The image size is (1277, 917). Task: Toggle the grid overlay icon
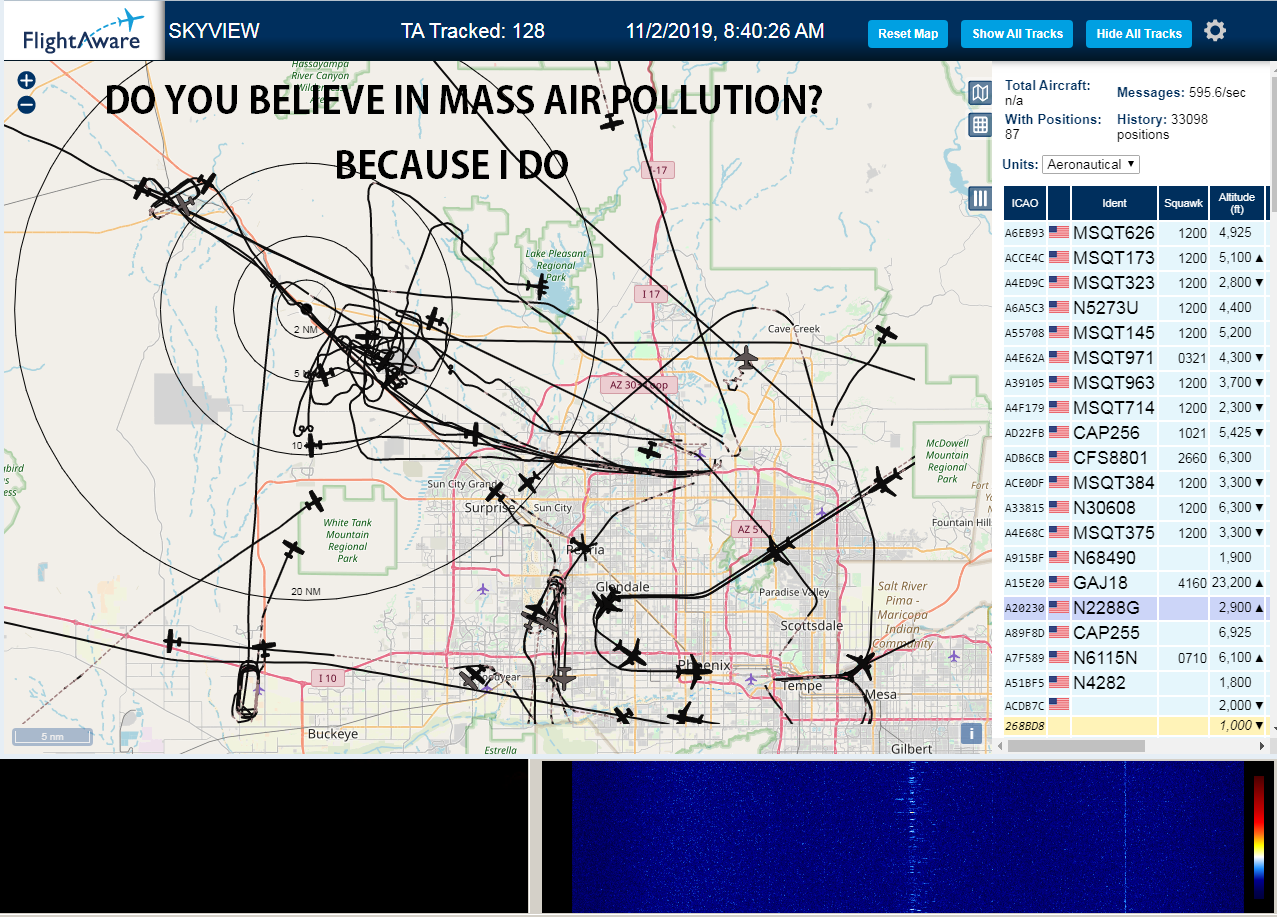pyautogui.click(x=980, y=125)
